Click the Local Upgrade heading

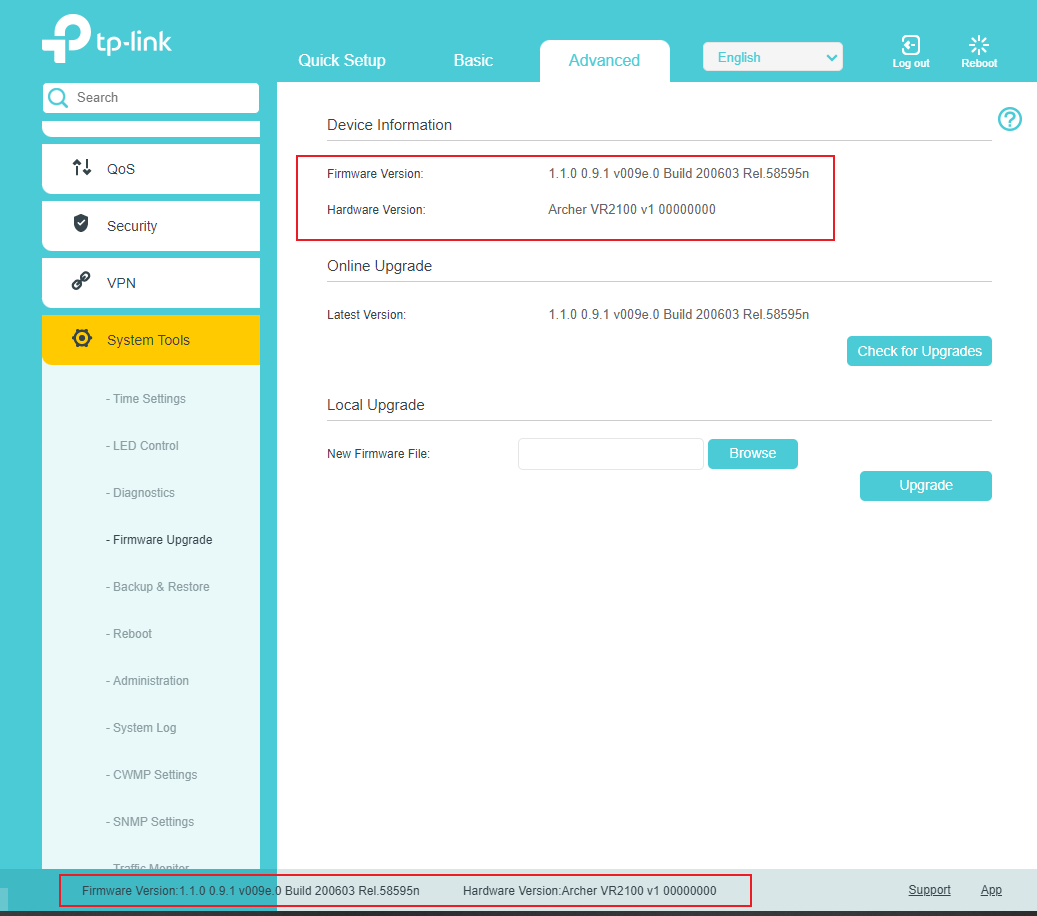[x=376, y=405]
